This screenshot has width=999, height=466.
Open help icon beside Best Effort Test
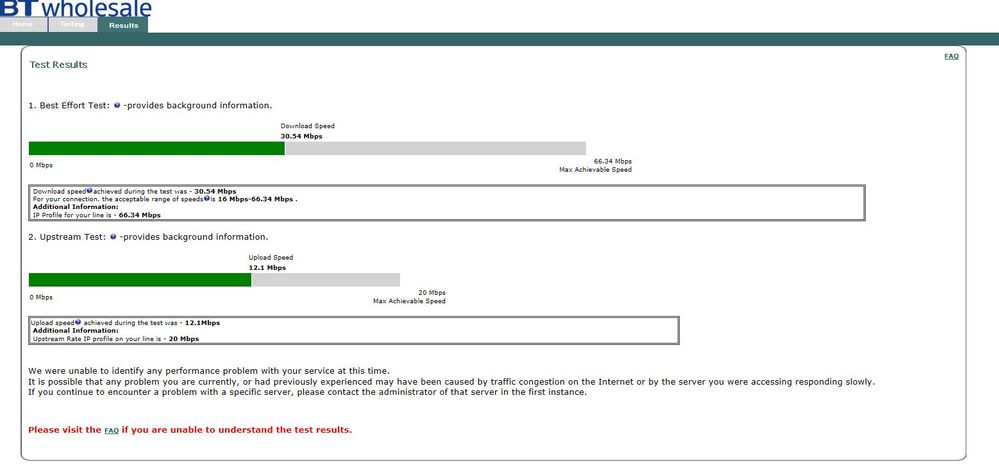(x=117, y=105)
